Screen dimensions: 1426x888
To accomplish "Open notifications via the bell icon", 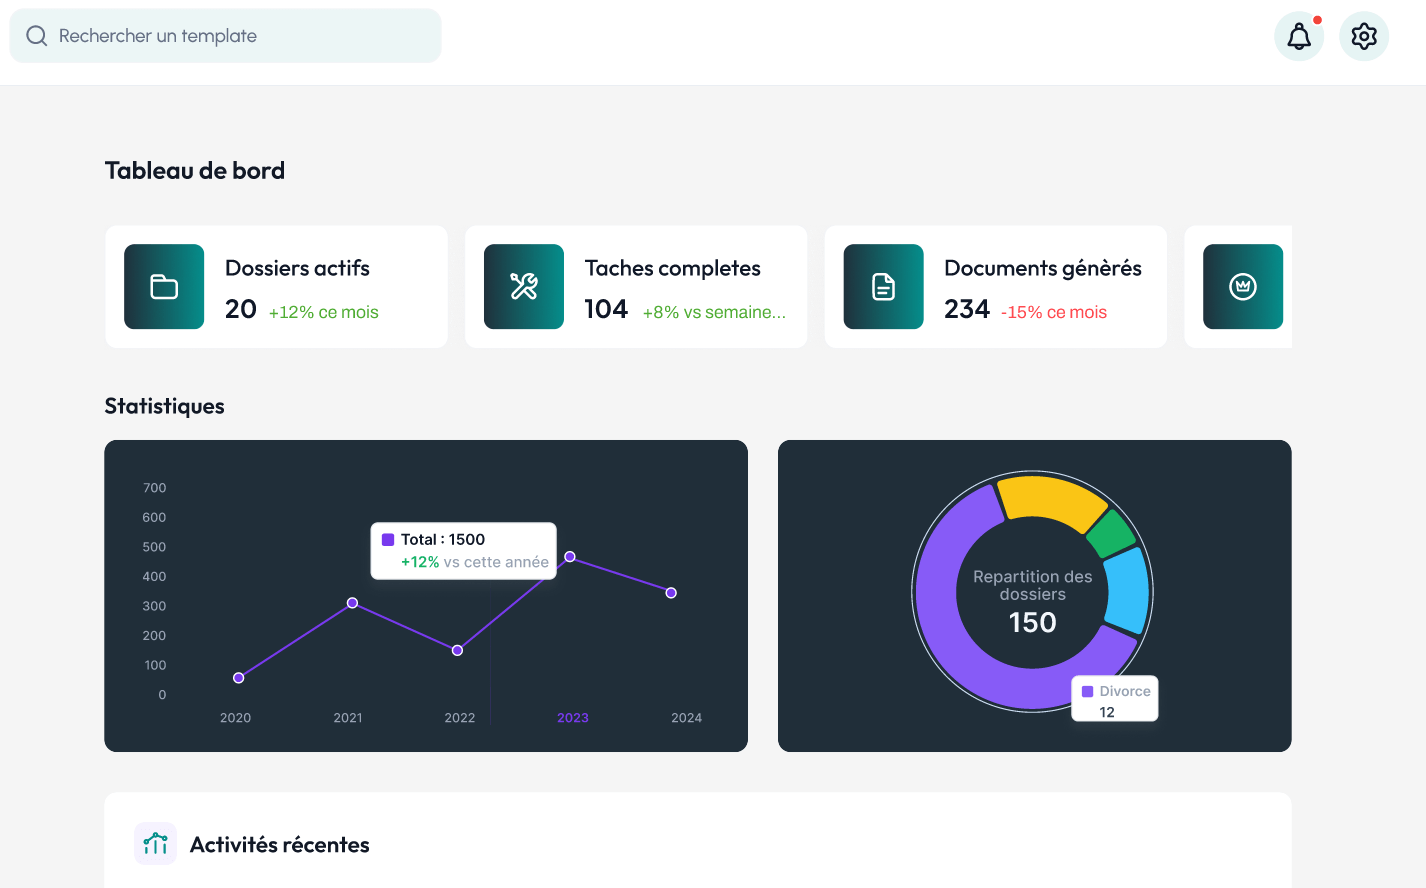I will pos(1298,36).
